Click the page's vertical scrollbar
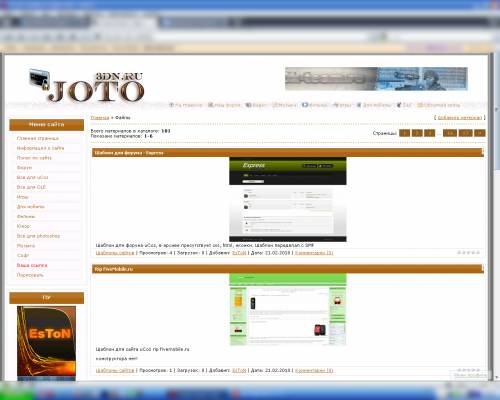 (x=497, y=217)
